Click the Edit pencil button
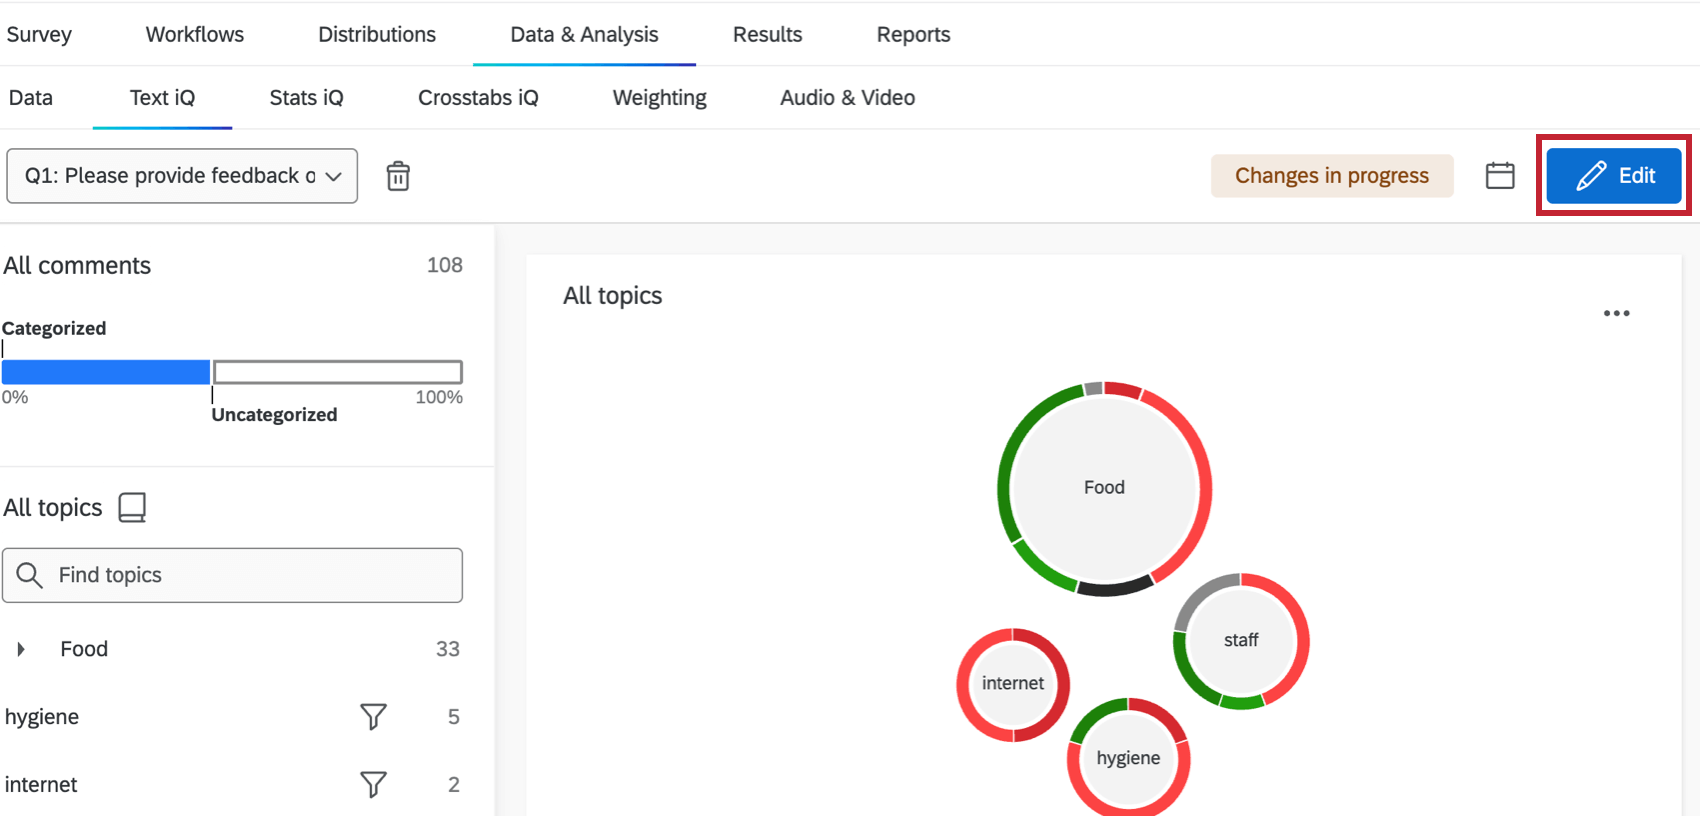Screen dimensions: 1700x816 [1614, 175]
